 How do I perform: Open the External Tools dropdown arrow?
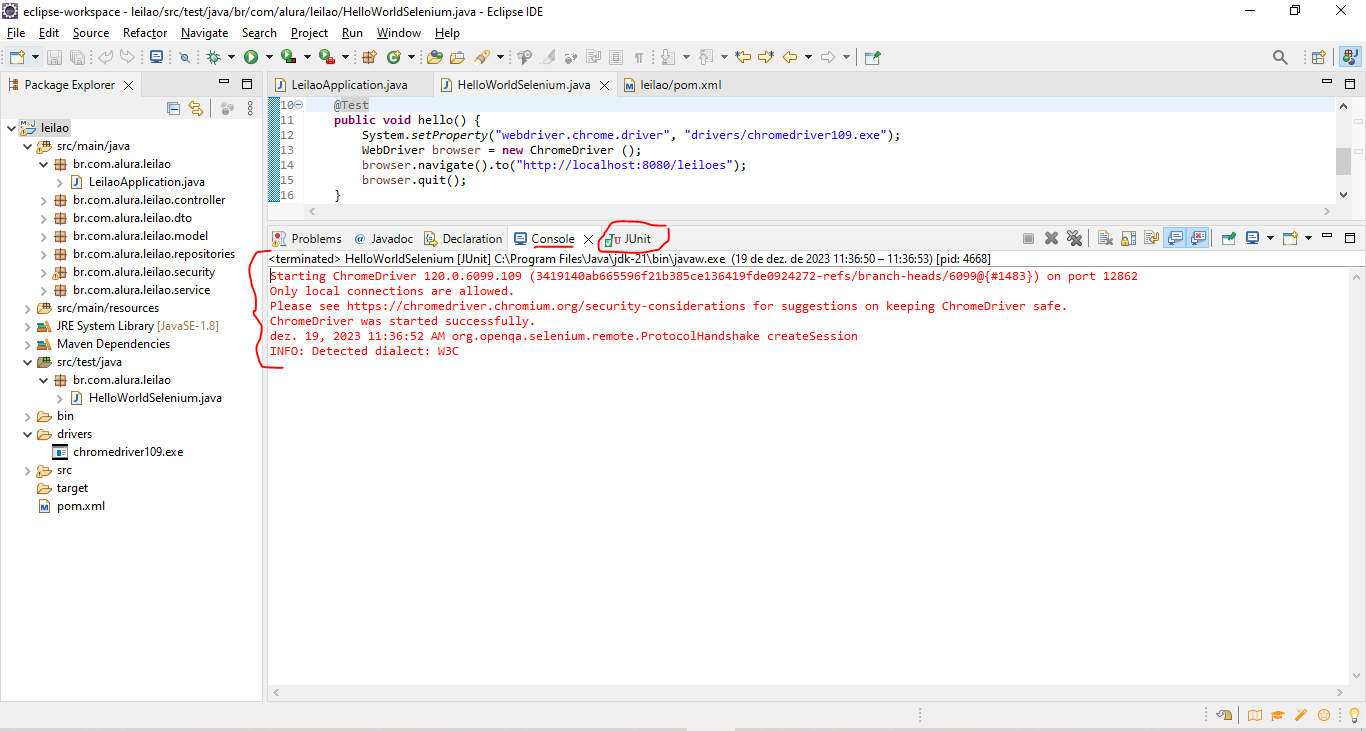click(x=346, y=57)
